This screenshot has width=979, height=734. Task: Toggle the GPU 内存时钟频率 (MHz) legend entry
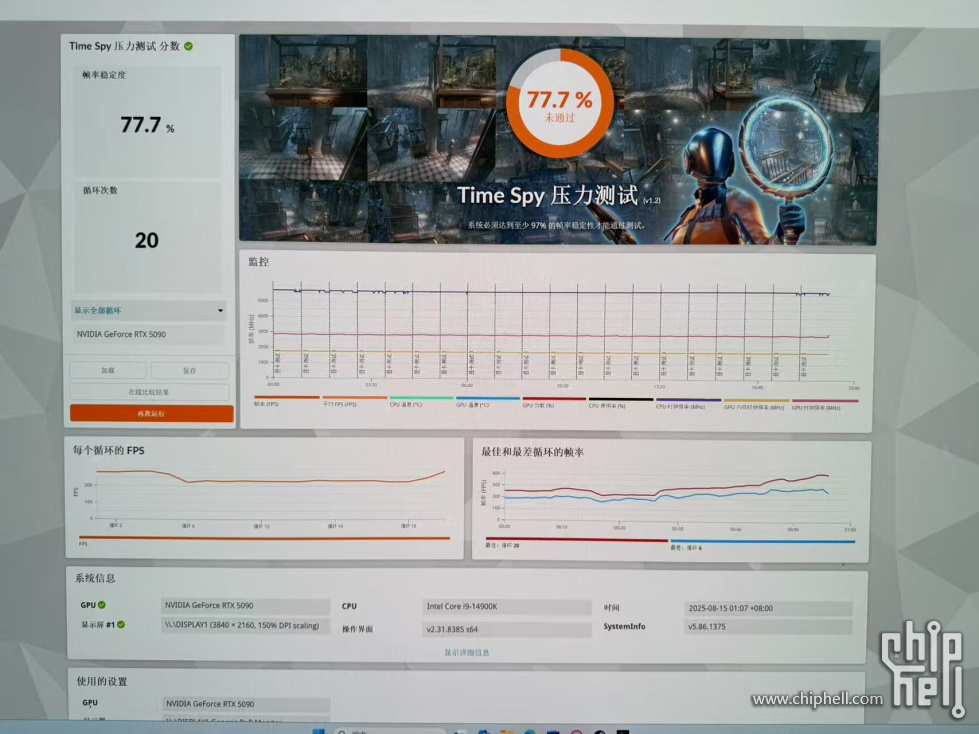point(756,405)
